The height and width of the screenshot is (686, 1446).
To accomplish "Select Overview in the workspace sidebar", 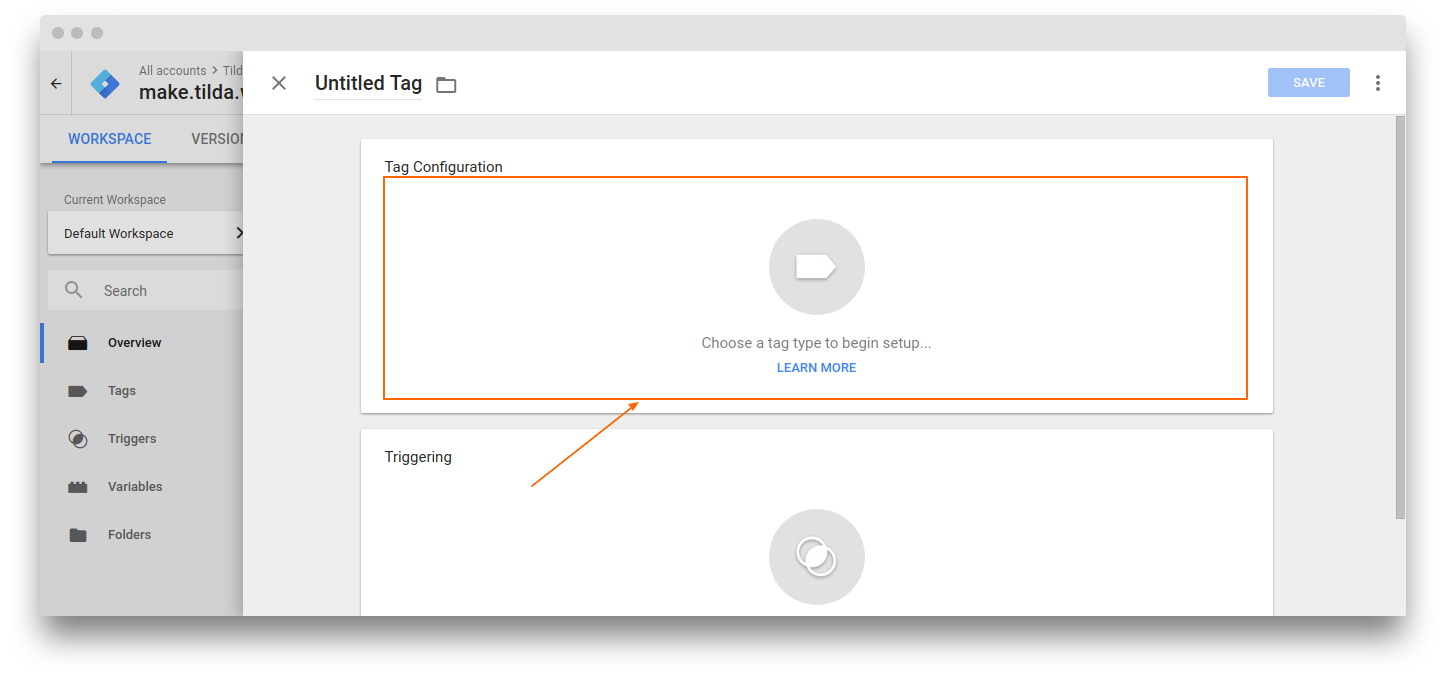I will 134,342.
